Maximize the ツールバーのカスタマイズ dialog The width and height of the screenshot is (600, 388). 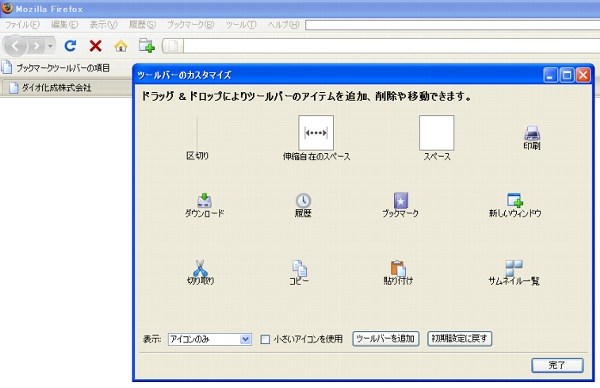pyautogui.click(x=566, y=75)
